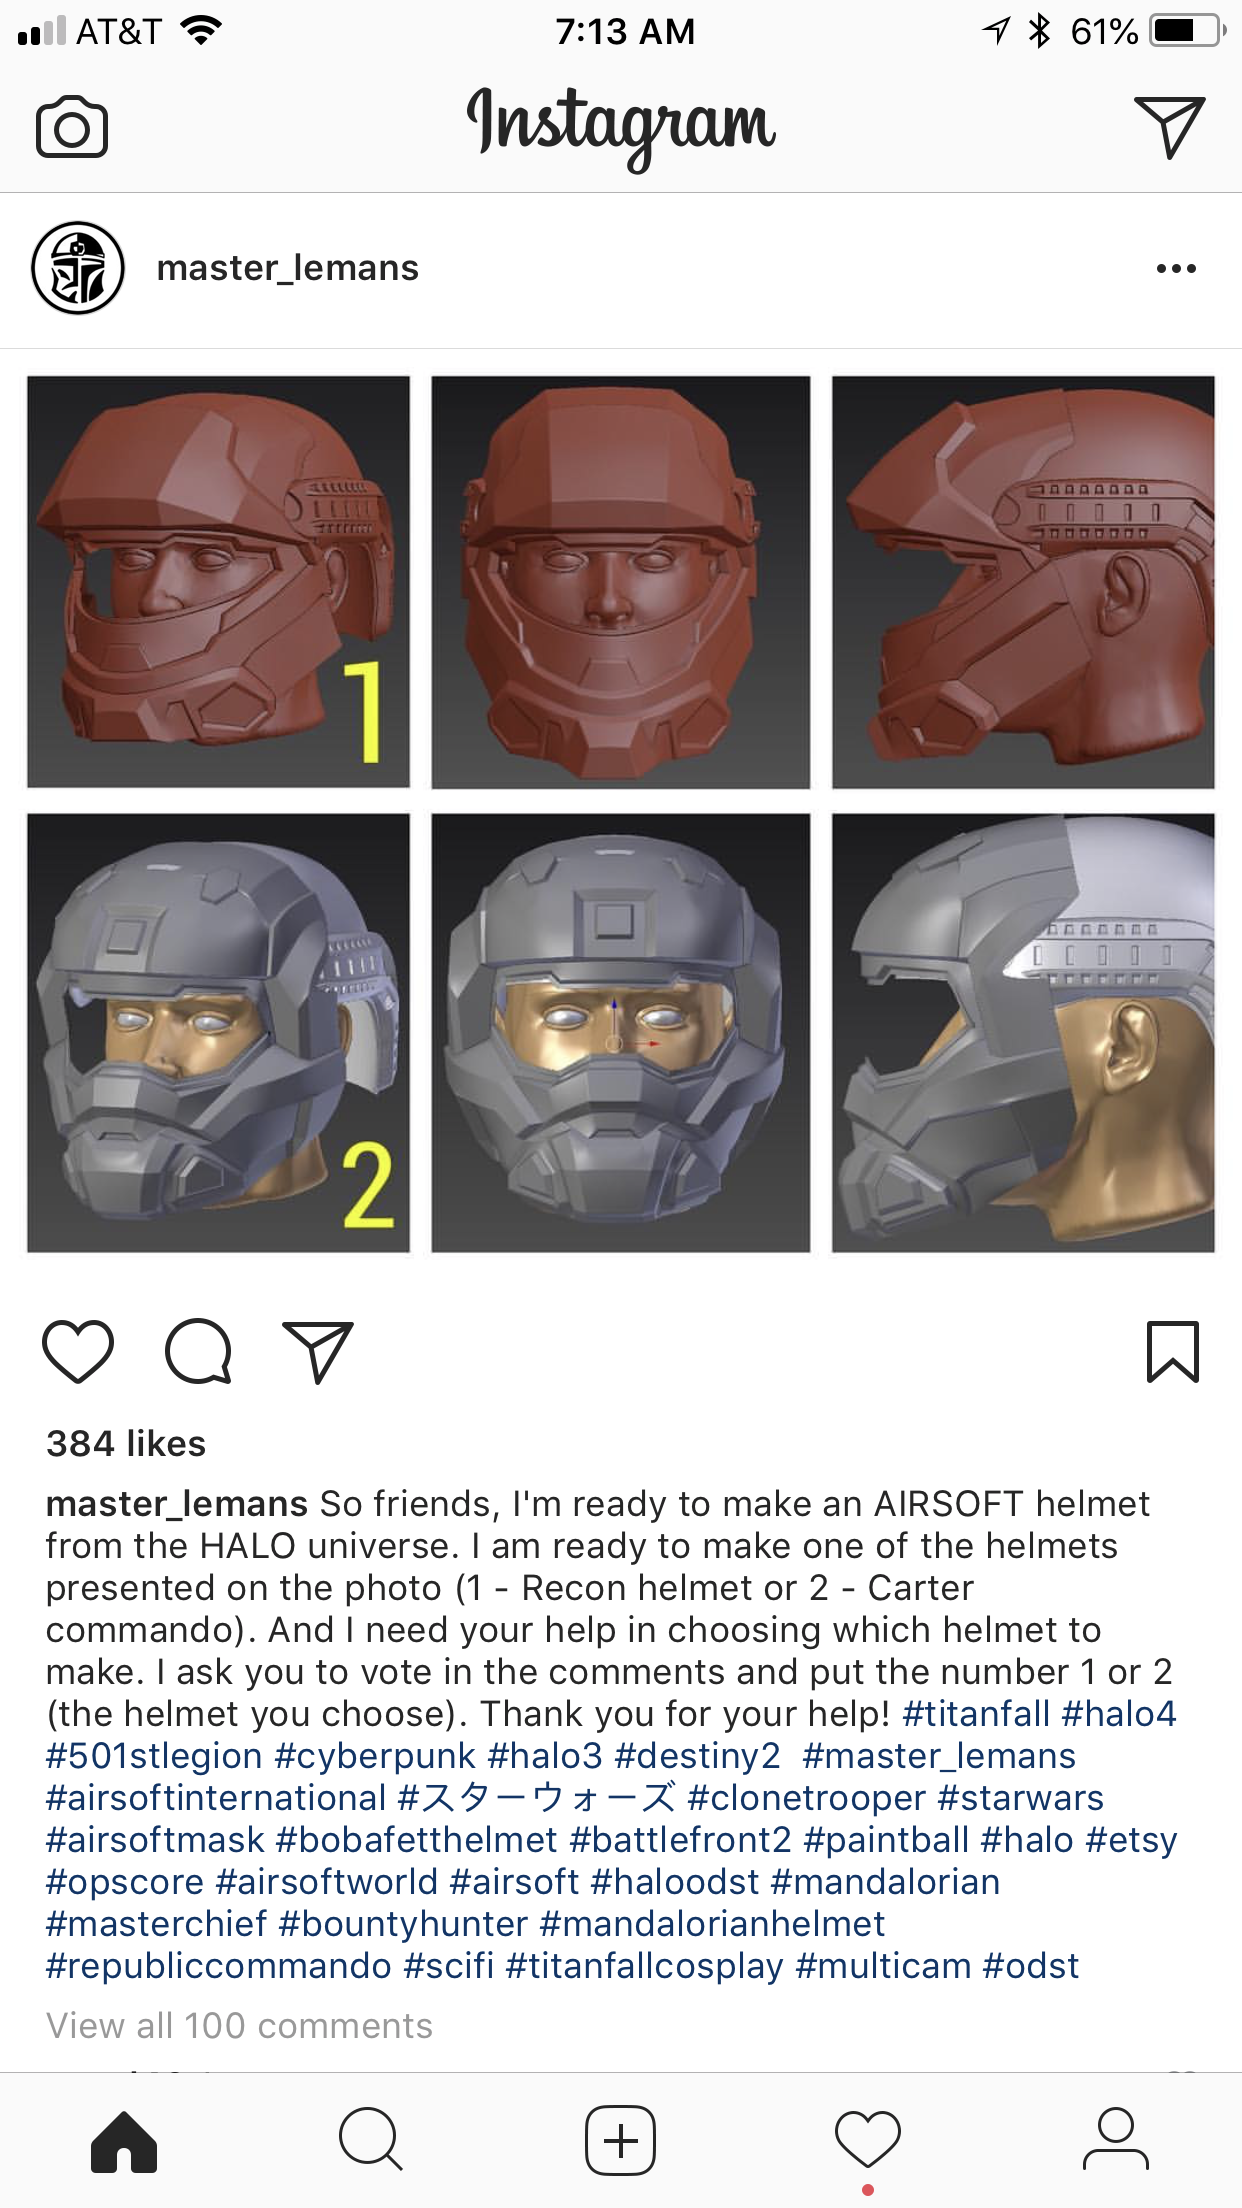Tap the #titanfall hashtag

(976, 1713)
